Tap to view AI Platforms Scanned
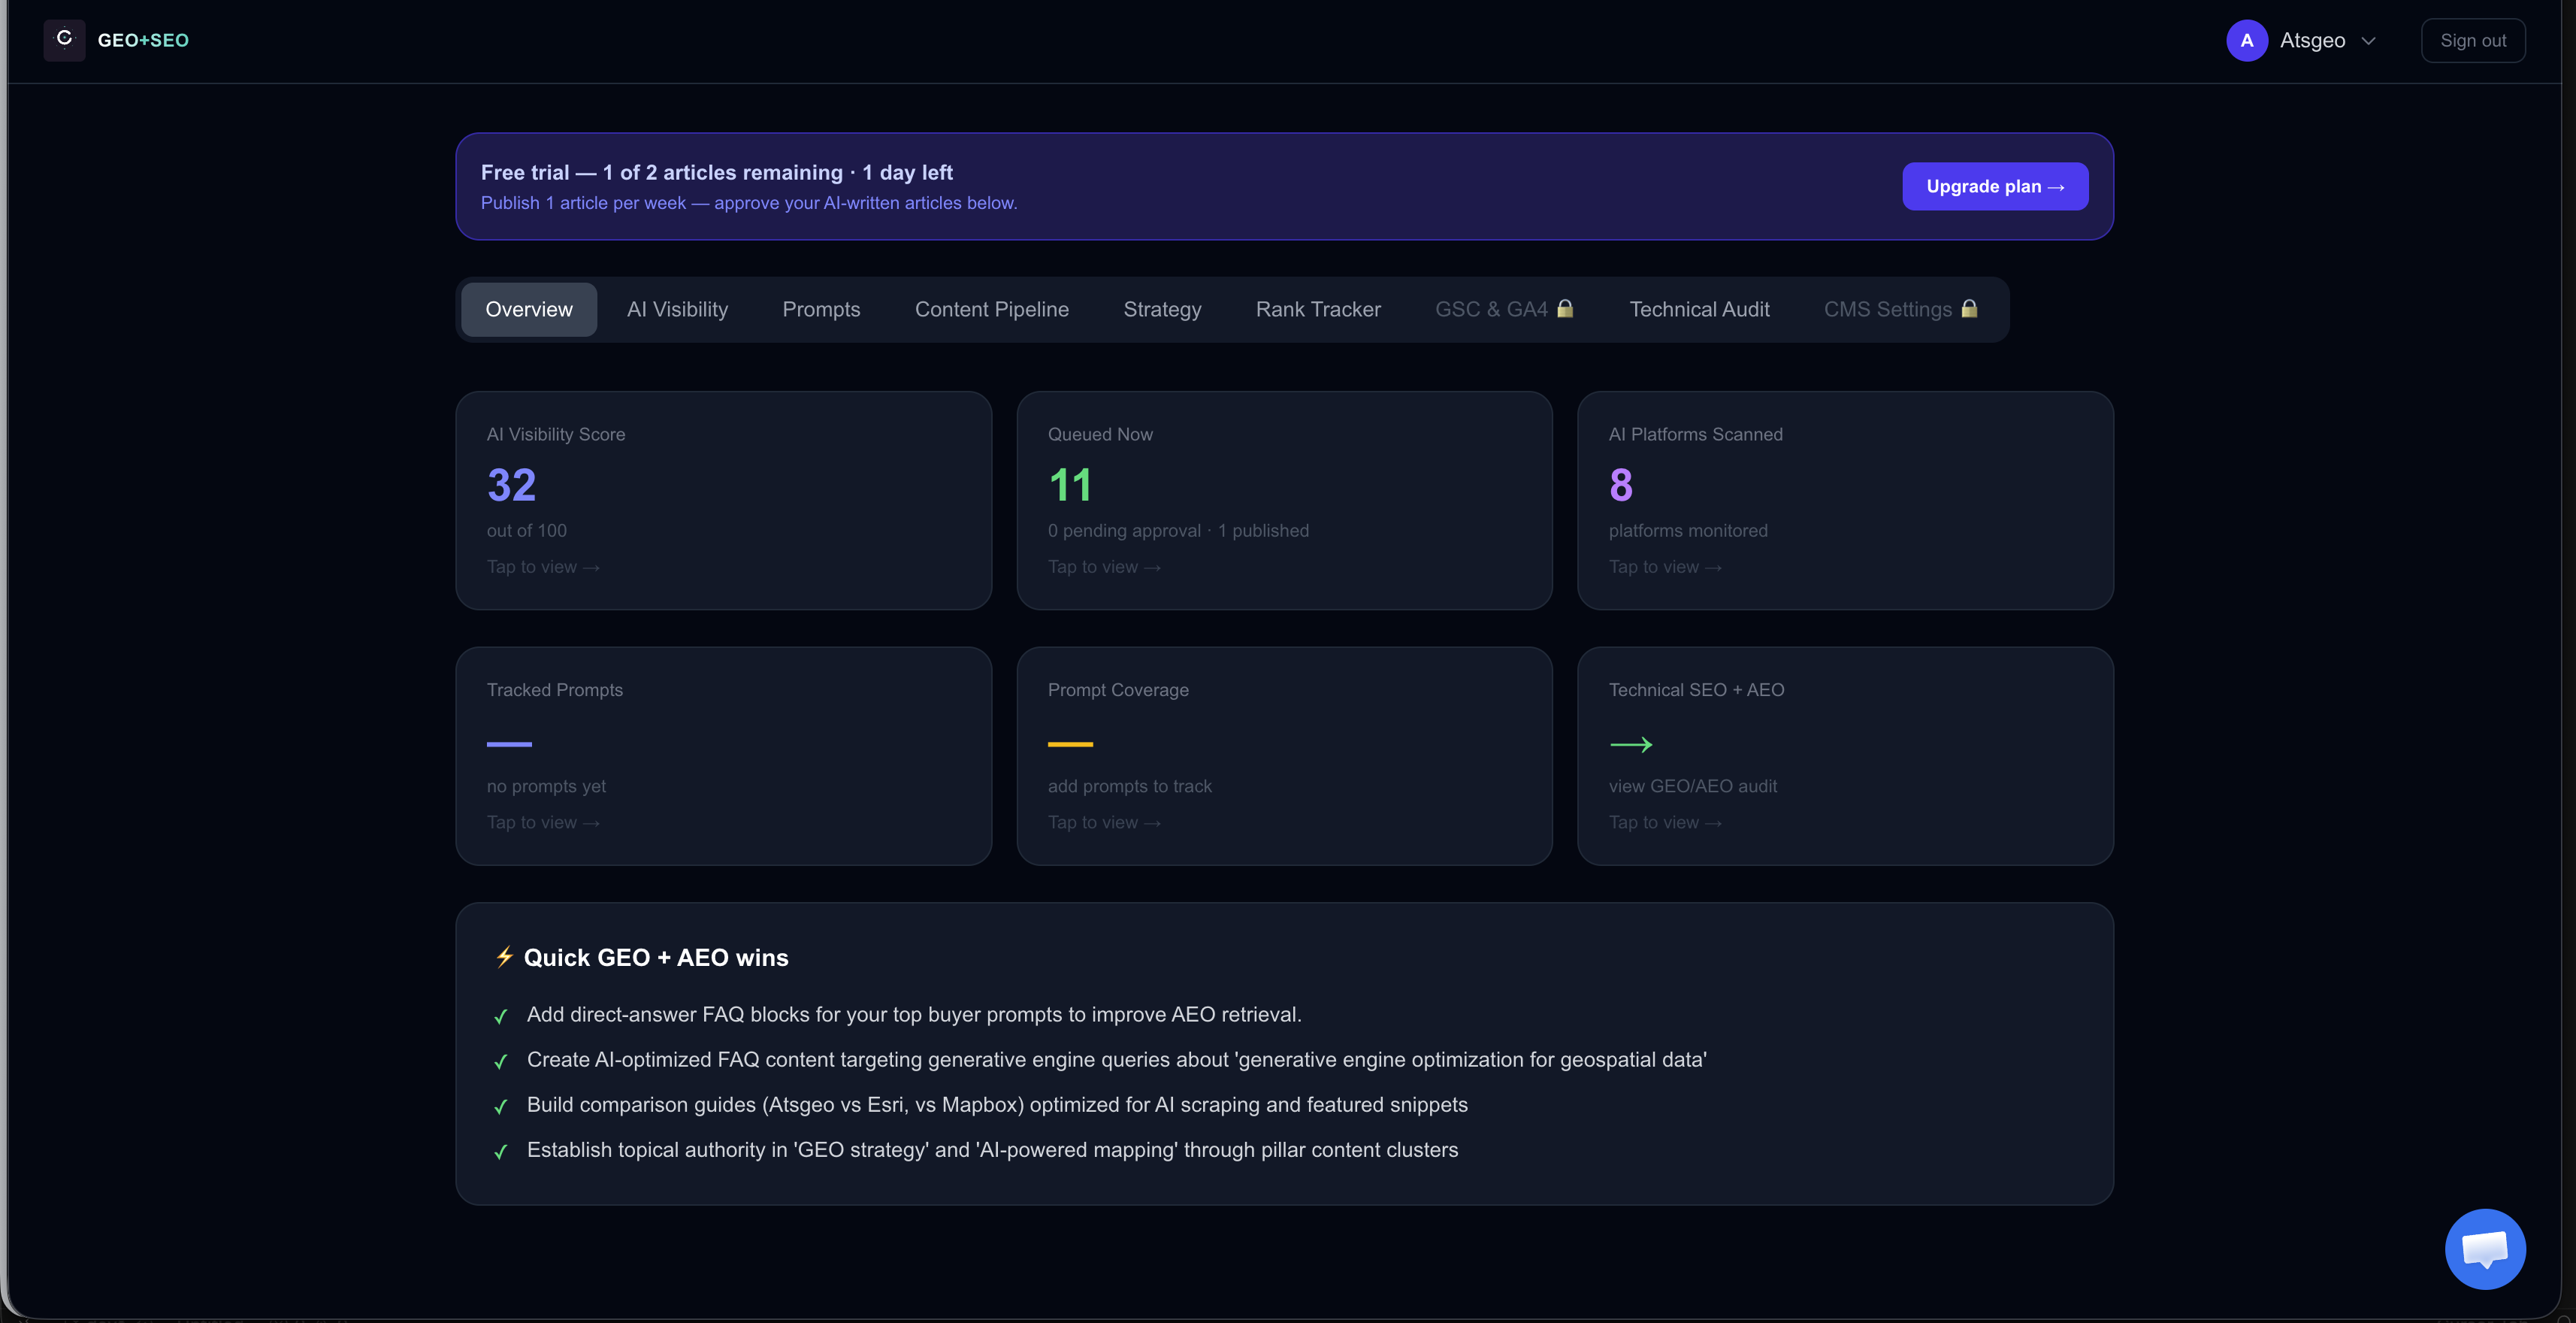Screen dimensions: 2576x1323 pos(1664,567)
